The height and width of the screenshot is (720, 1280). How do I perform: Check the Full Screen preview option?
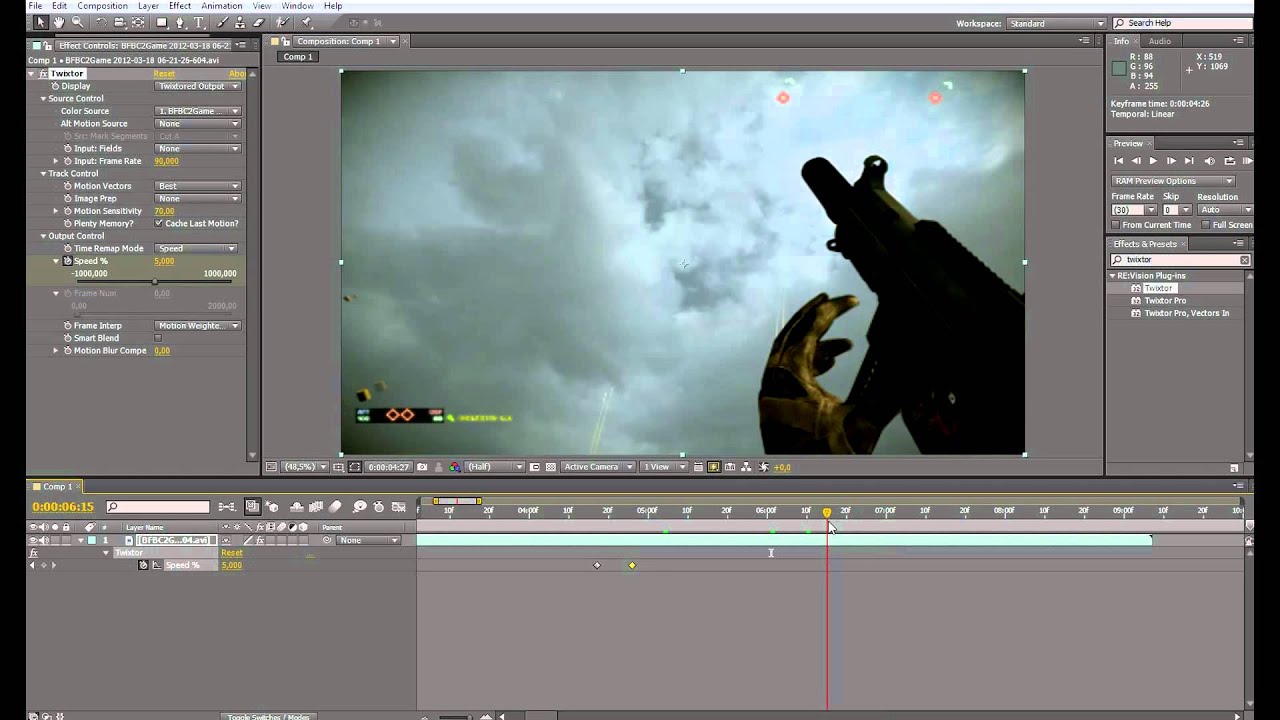pyautogui.click(x=1206, y=225)
